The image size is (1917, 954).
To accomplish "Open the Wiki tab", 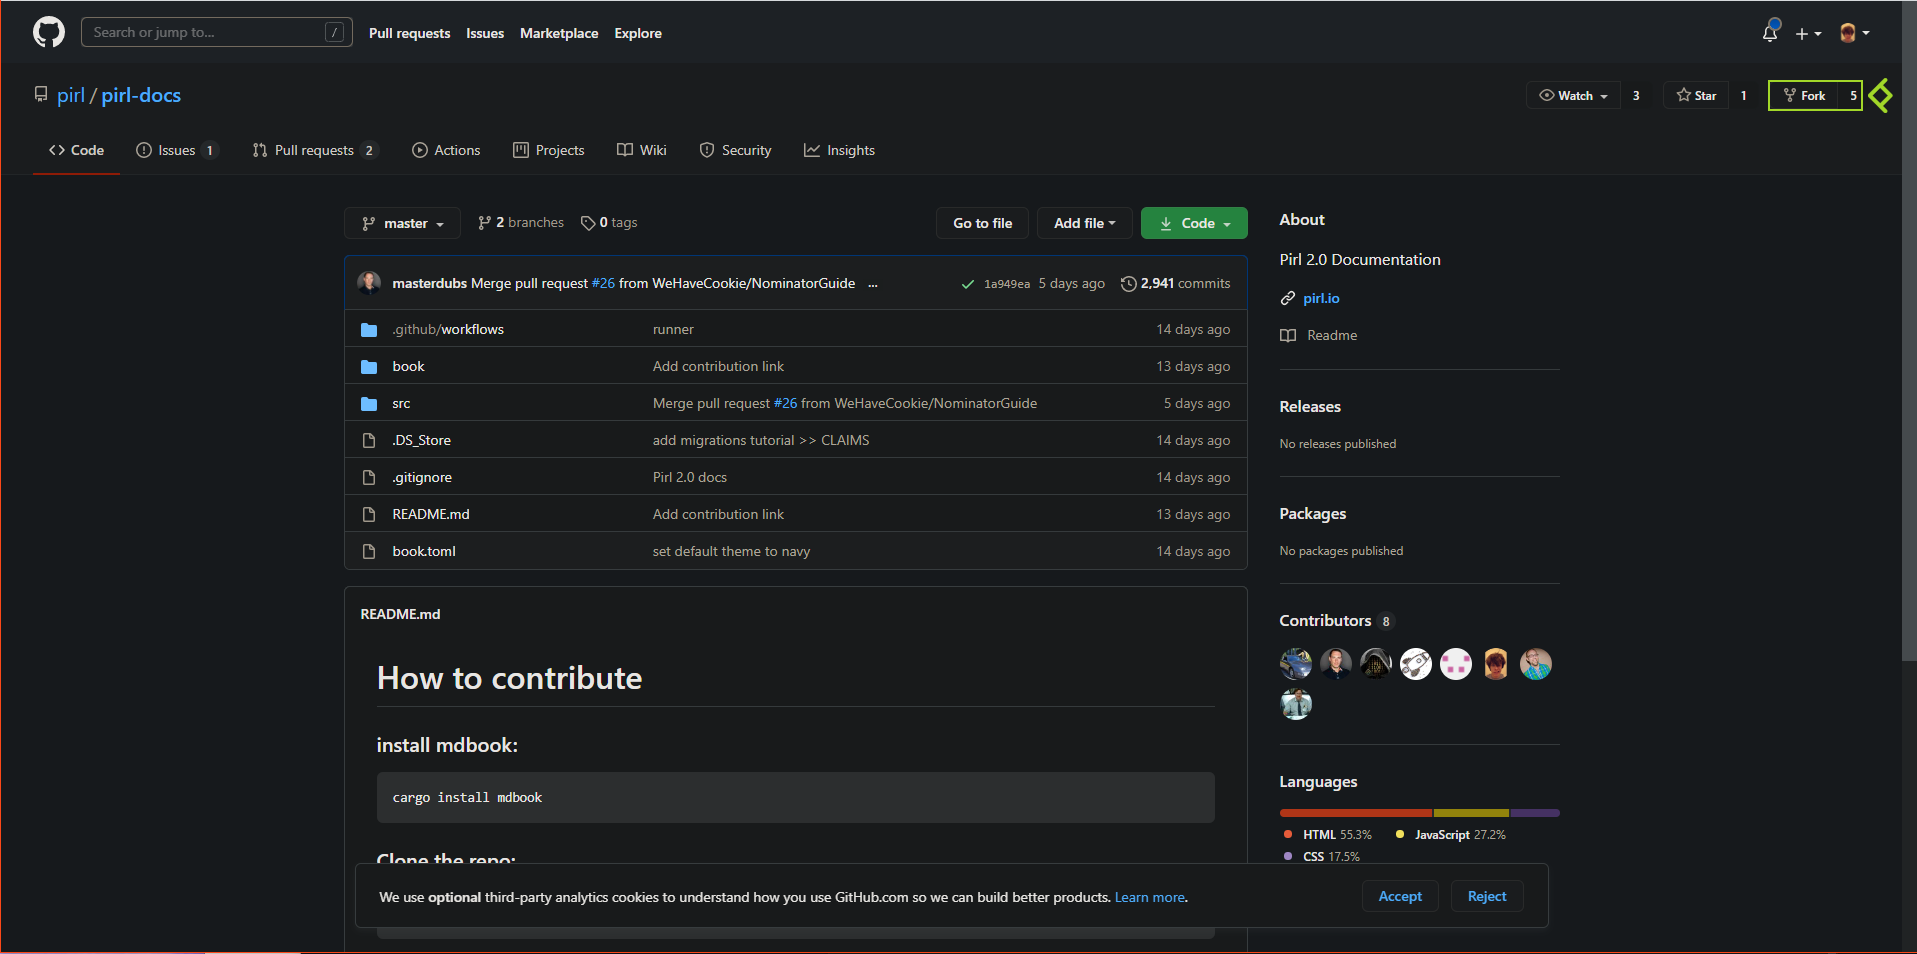I will (641, 150).
